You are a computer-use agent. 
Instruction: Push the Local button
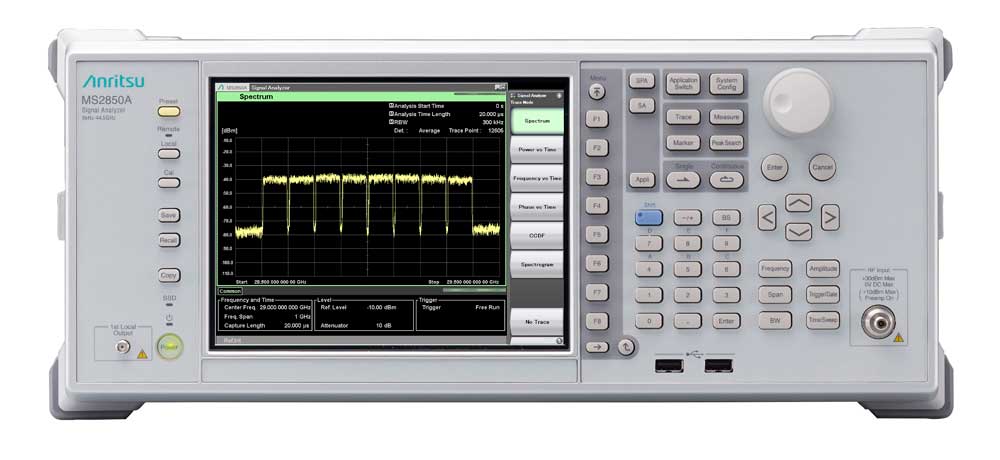click(169, 154)
